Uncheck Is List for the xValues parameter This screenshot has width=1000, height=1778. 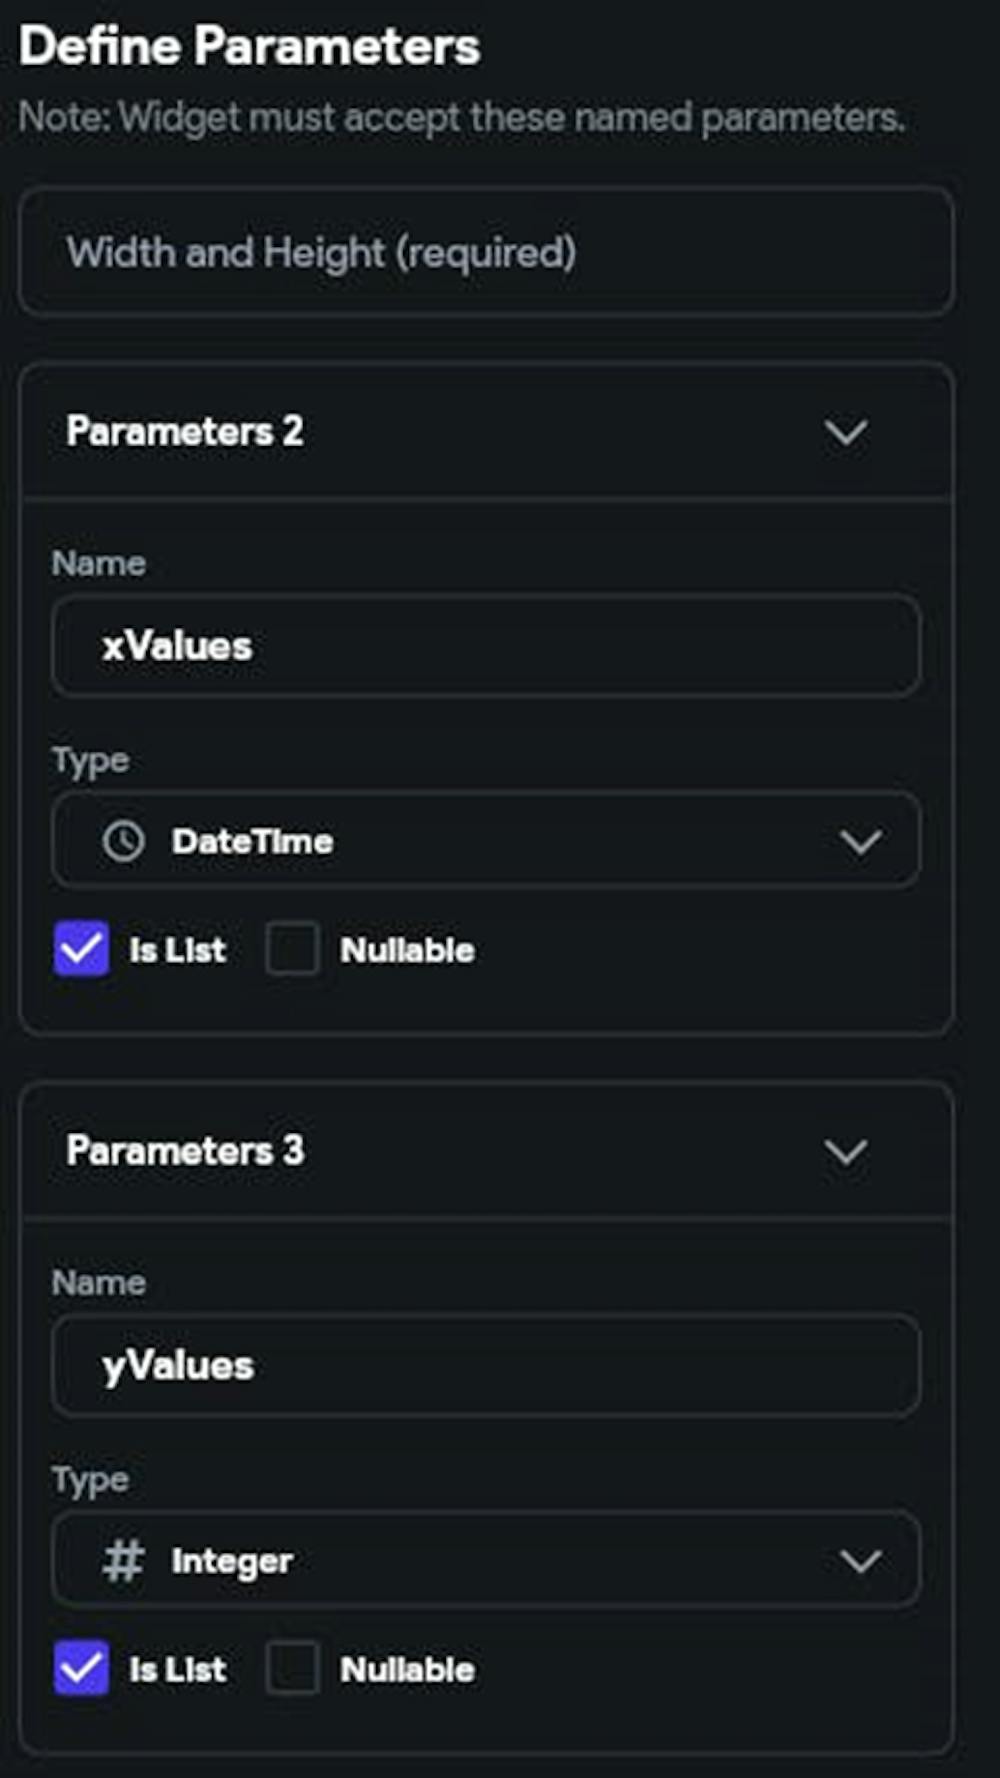coord(82,949)
